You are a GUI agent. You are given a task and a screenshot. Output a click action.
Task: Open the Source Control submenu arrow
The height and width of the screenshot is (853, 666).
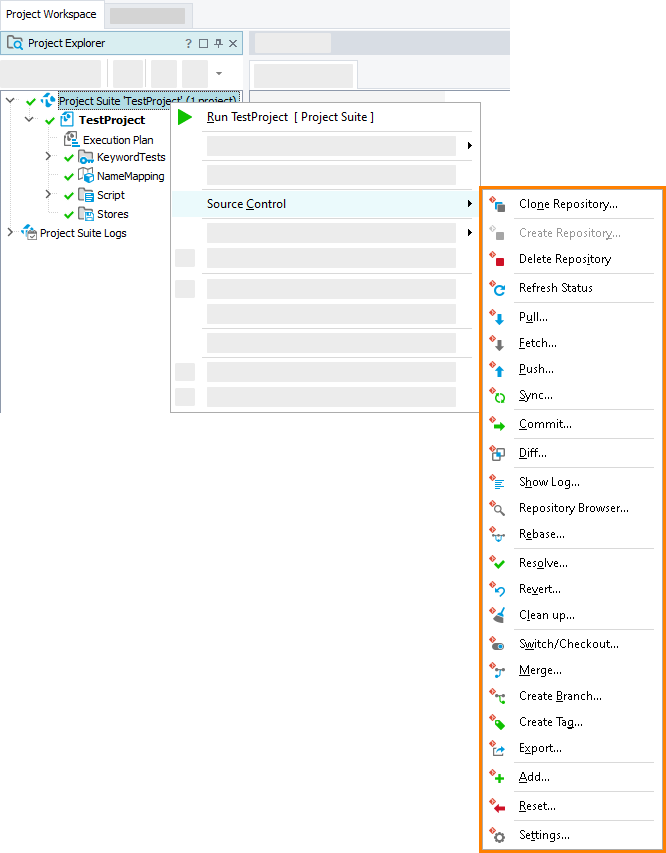coord(470,204)
